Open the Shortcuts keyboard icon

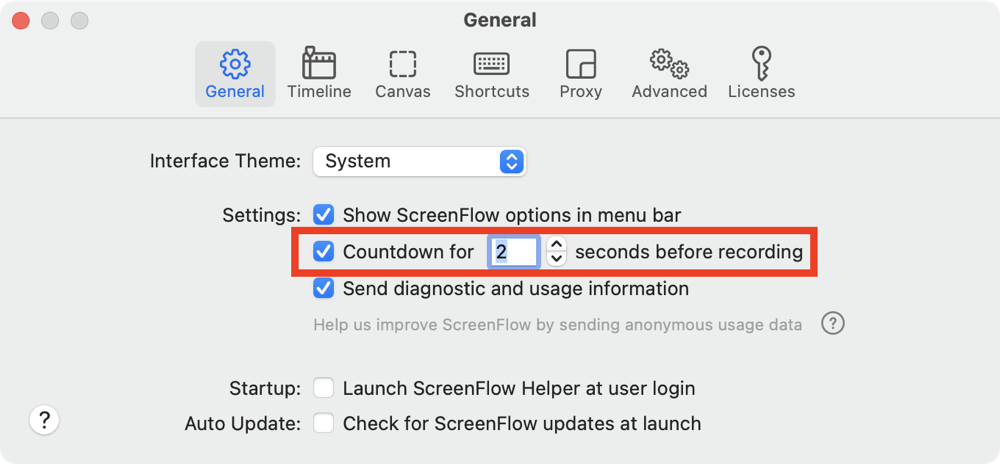(491, 64)
